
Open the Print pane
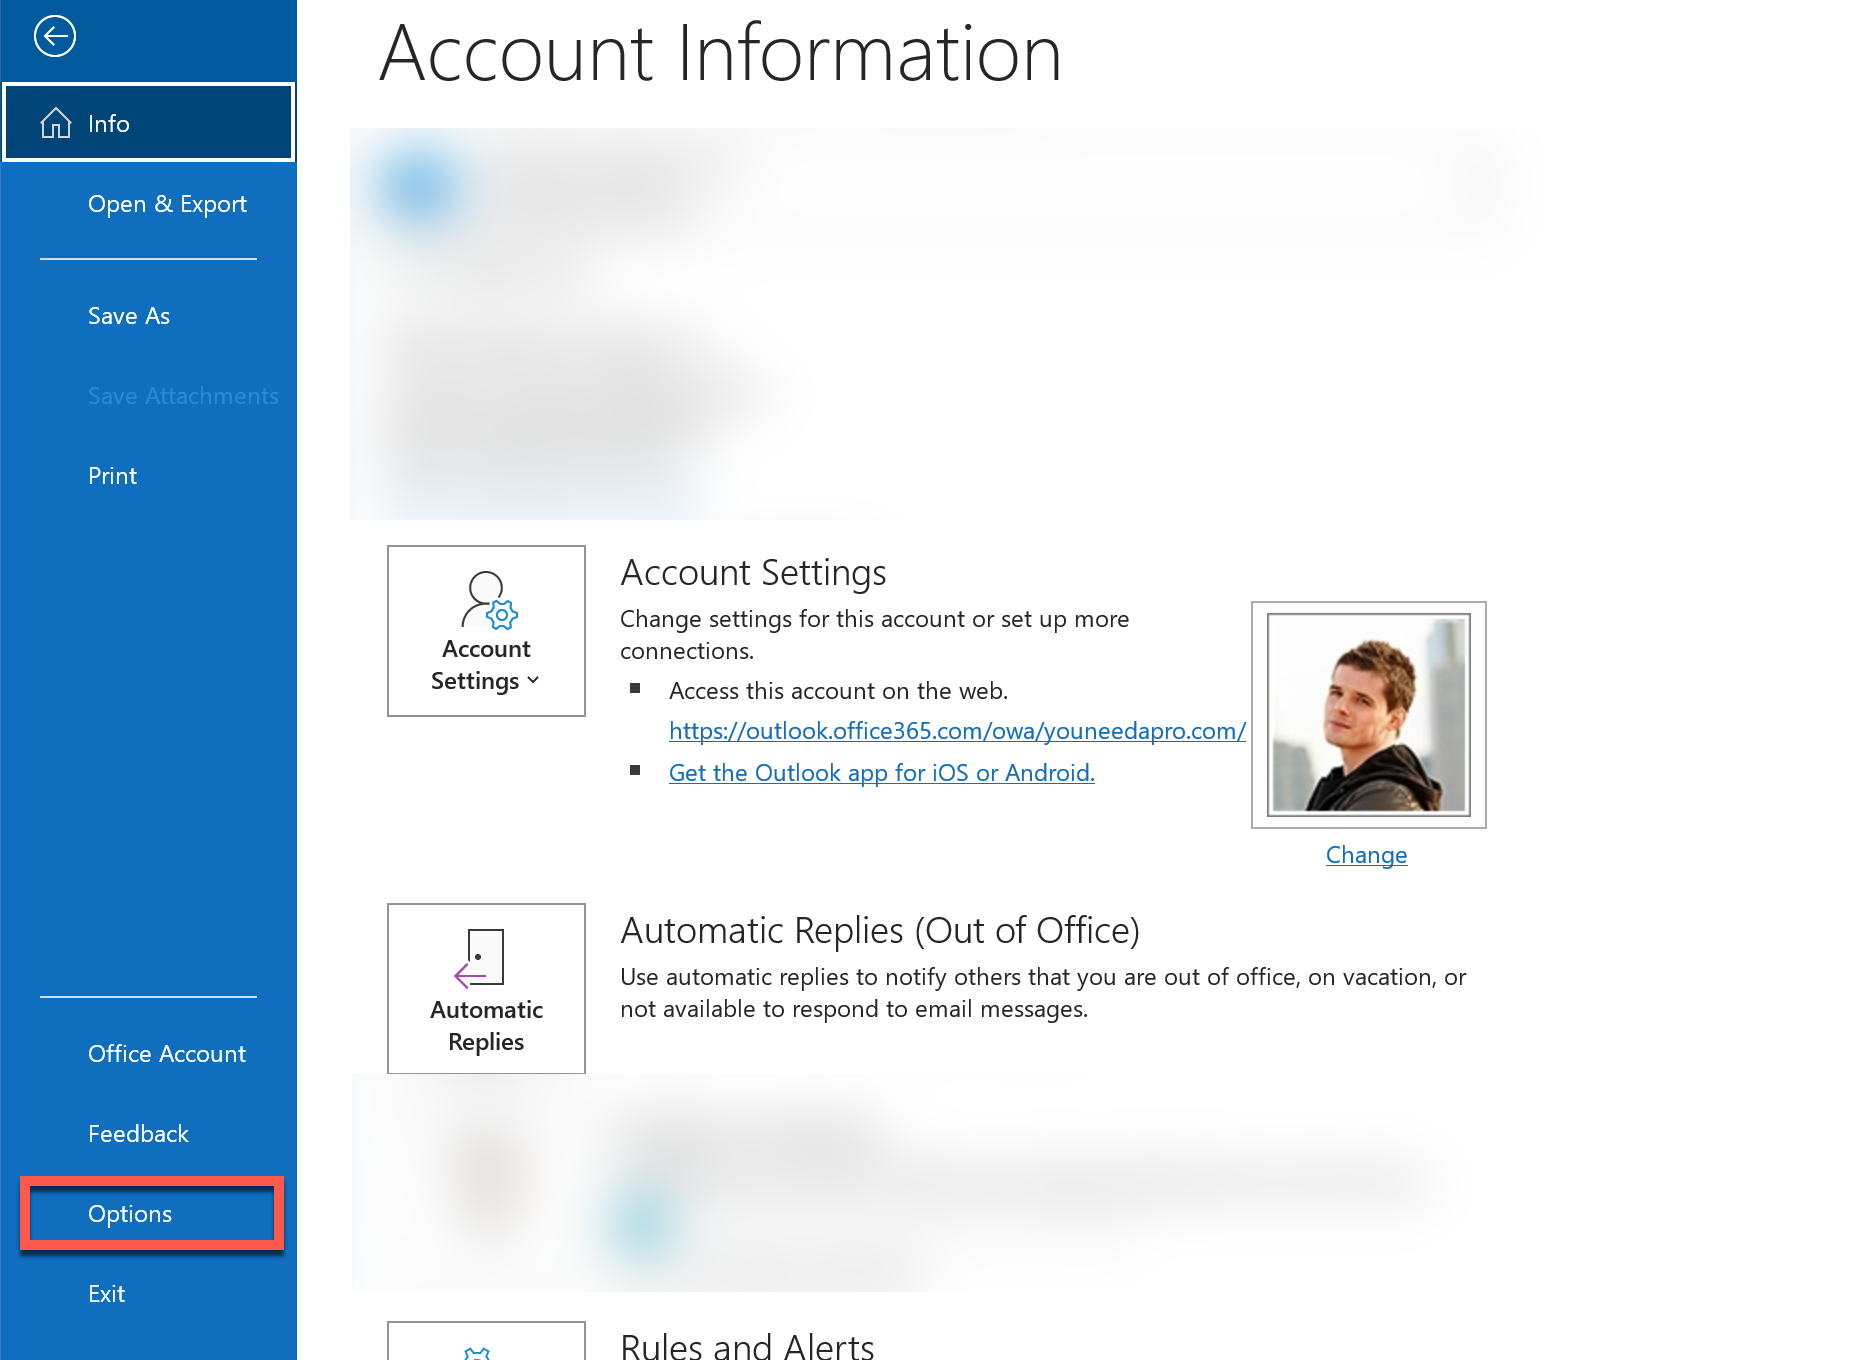[112, 475]
